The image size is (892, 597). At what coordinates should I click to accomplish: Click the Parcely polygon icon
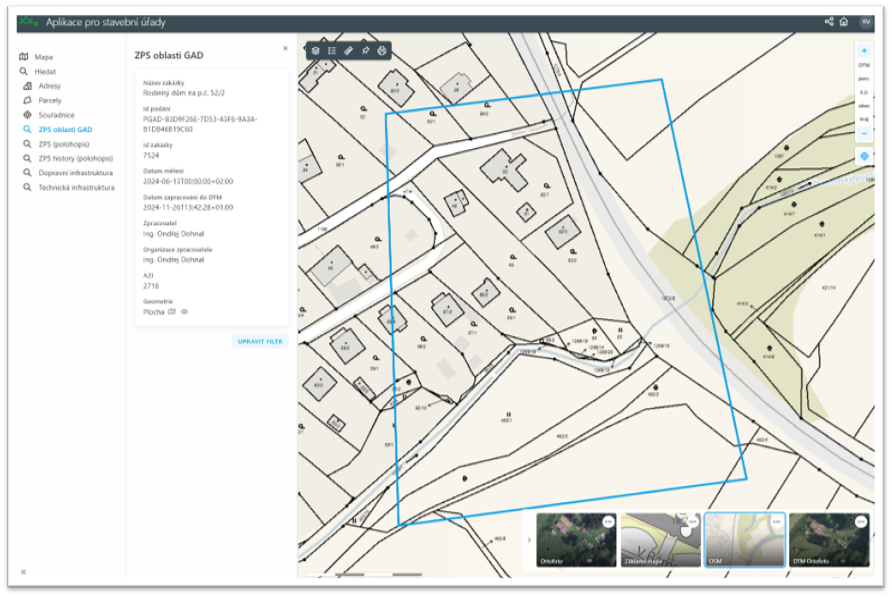27,100
